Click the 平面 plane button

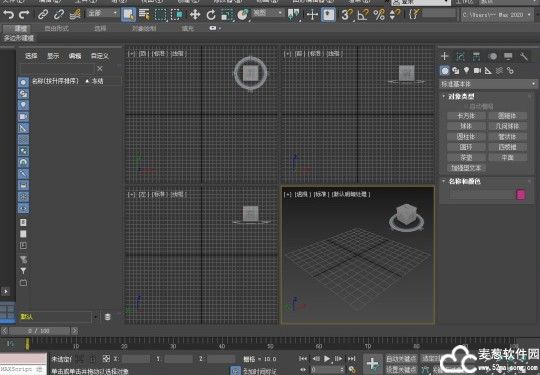(x=507, y=157)
